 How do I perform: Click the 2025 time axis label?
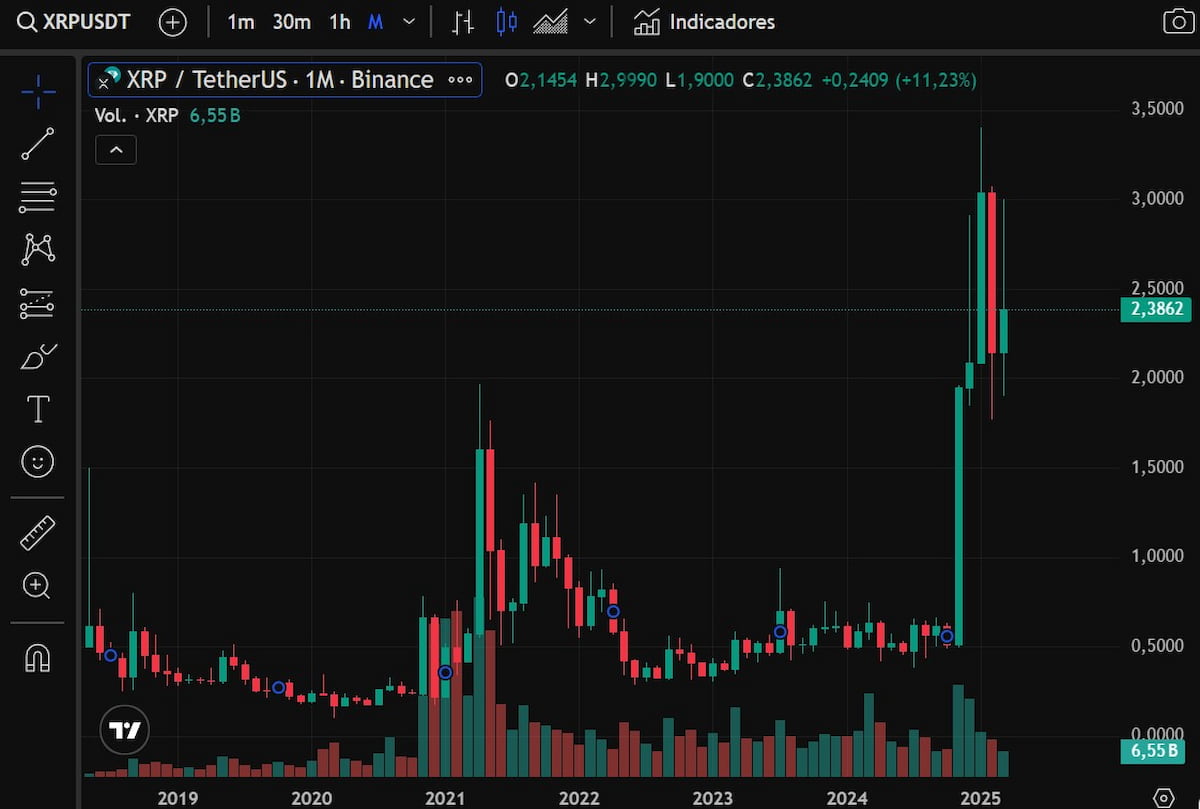point(981,797)
